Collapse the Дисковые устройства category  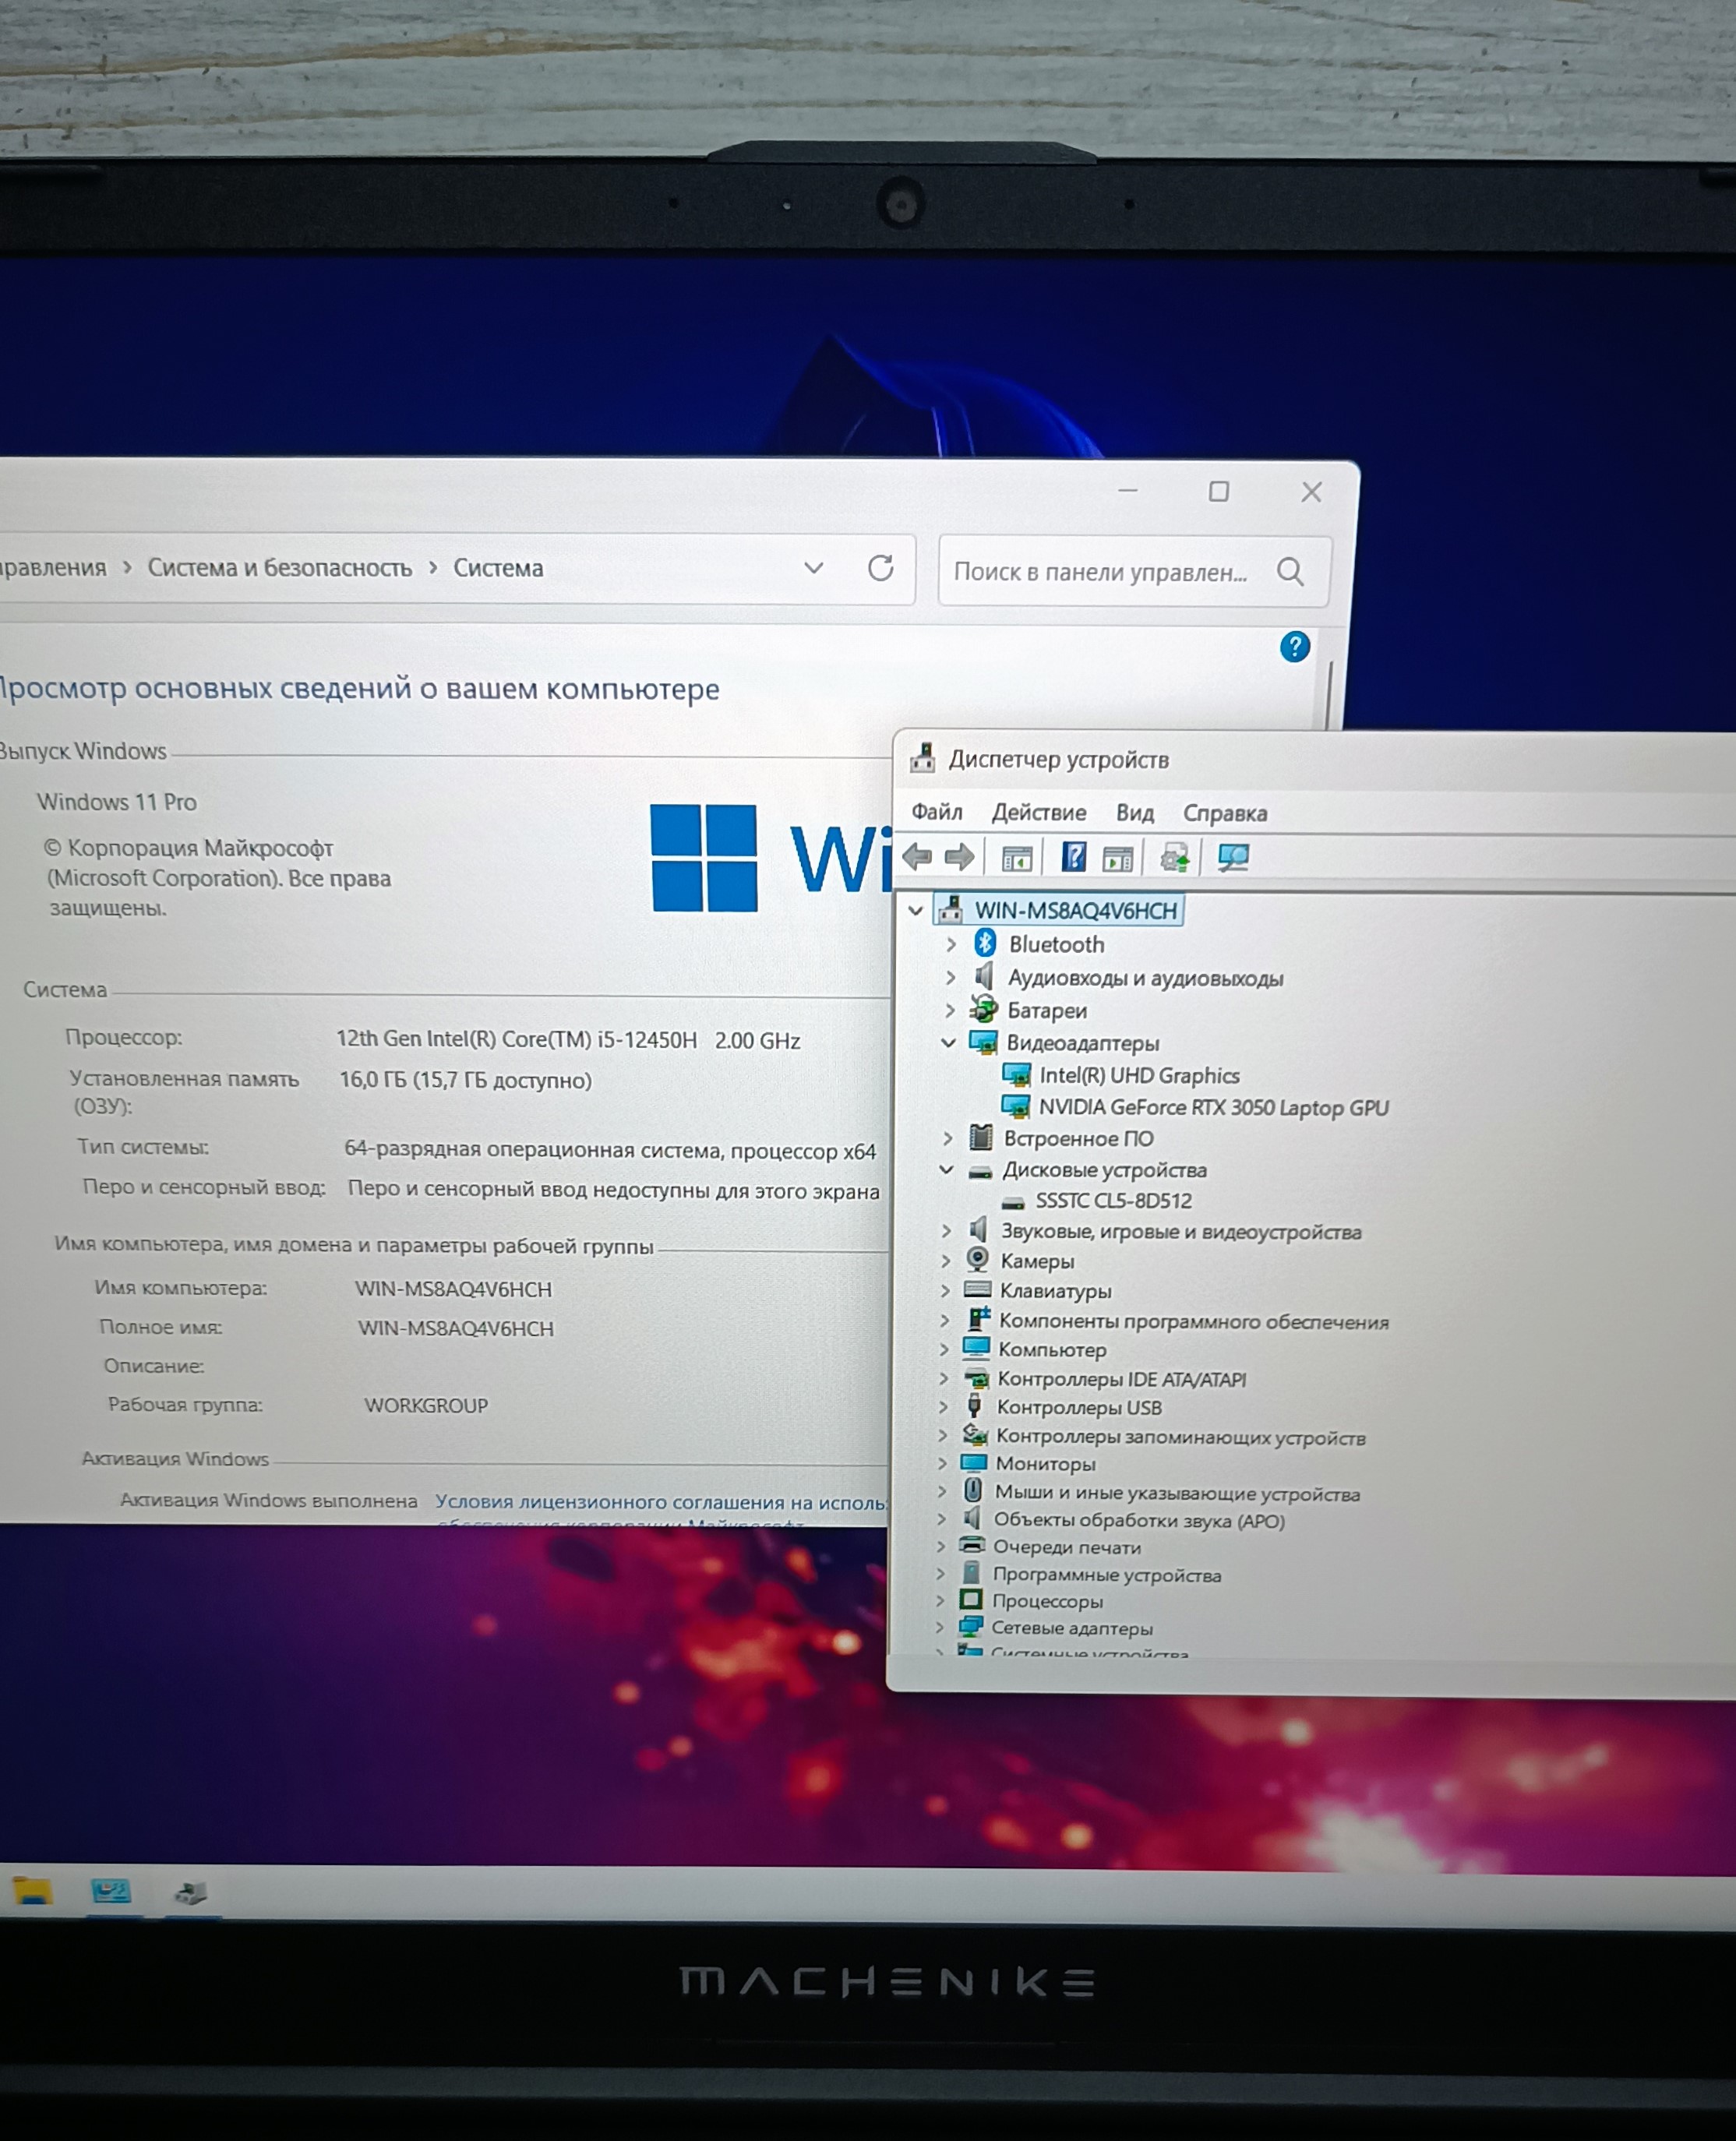pos(946,1169)
